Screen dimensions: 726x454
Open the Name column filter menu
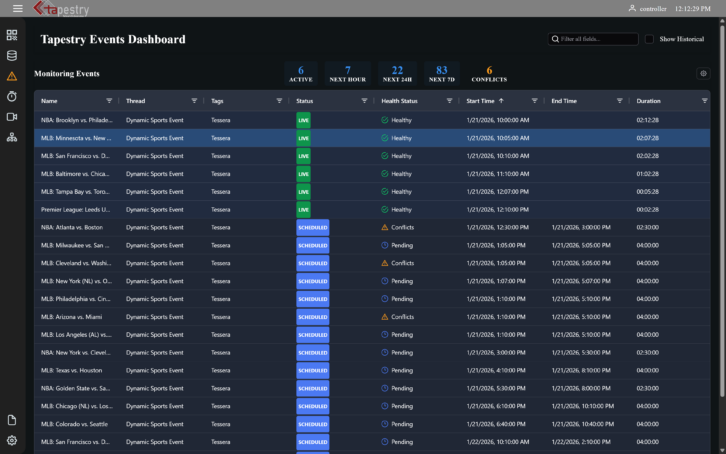(x=109, y=101)
